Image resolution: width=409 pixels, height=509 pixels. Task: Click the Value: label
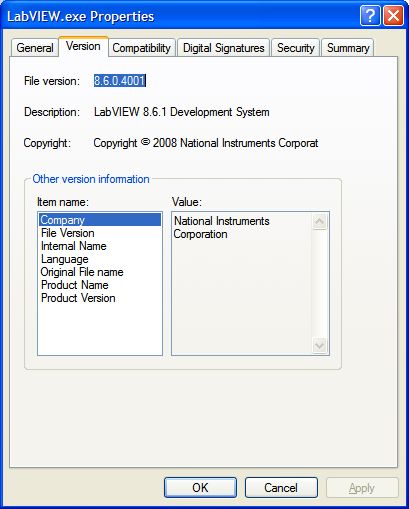pyautogui.click(x=187, y=202)
